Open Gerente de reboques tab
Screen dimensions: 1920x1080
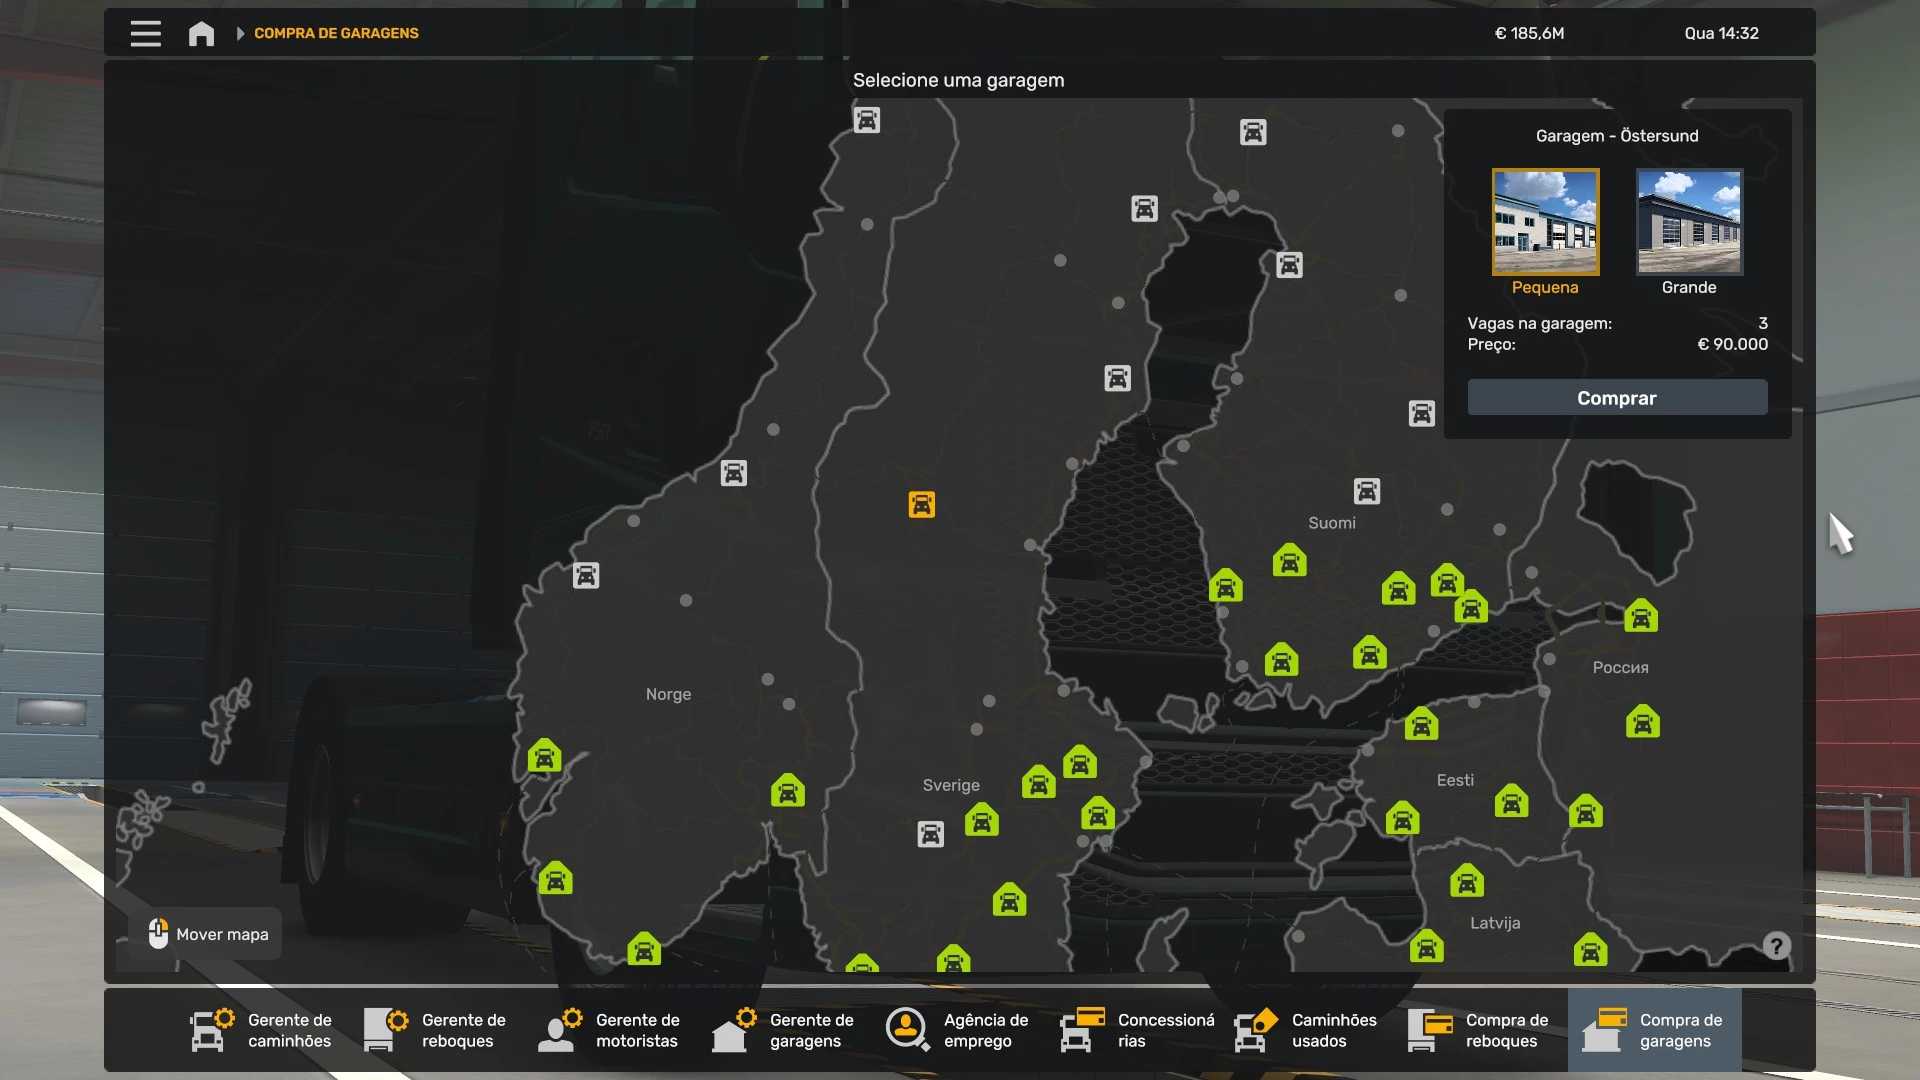(x=436, y=1030)
